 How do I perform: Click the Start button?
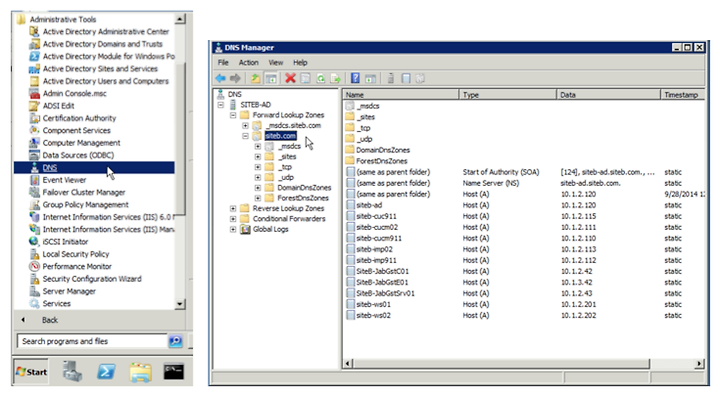click(x=31, y=372)
